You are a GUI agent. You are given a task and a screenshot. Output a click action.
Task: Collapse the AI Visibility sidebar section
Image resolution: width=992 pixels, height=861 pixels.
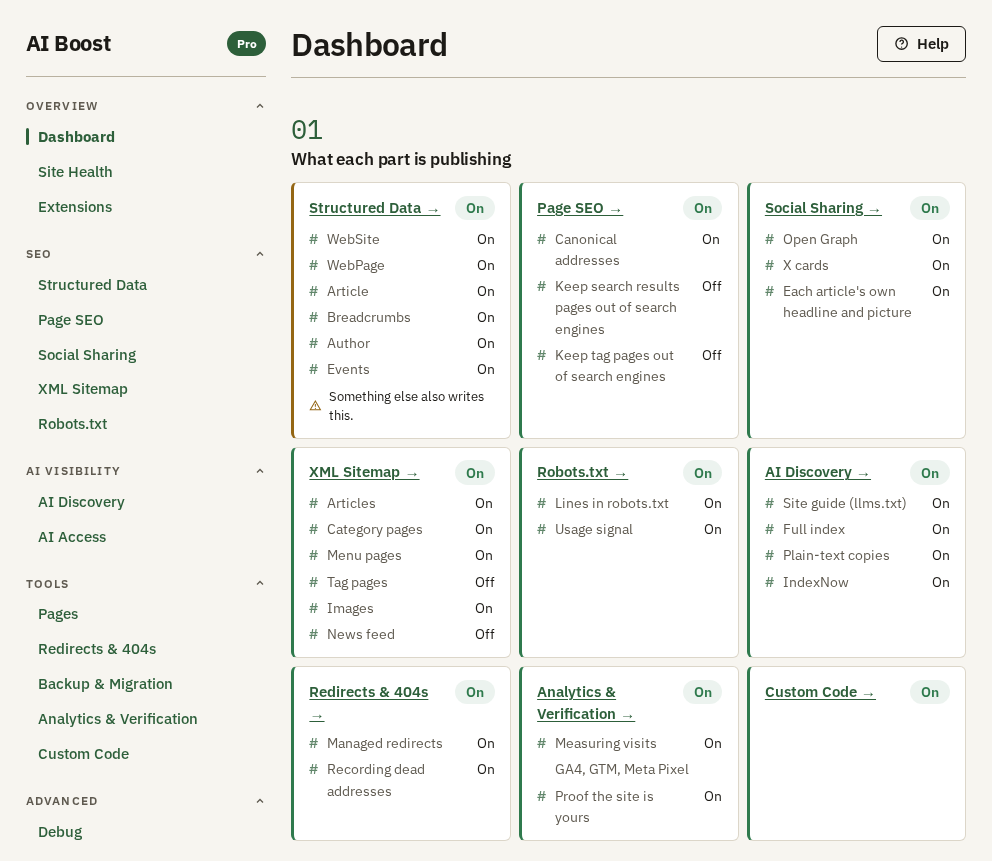[259, 471]
